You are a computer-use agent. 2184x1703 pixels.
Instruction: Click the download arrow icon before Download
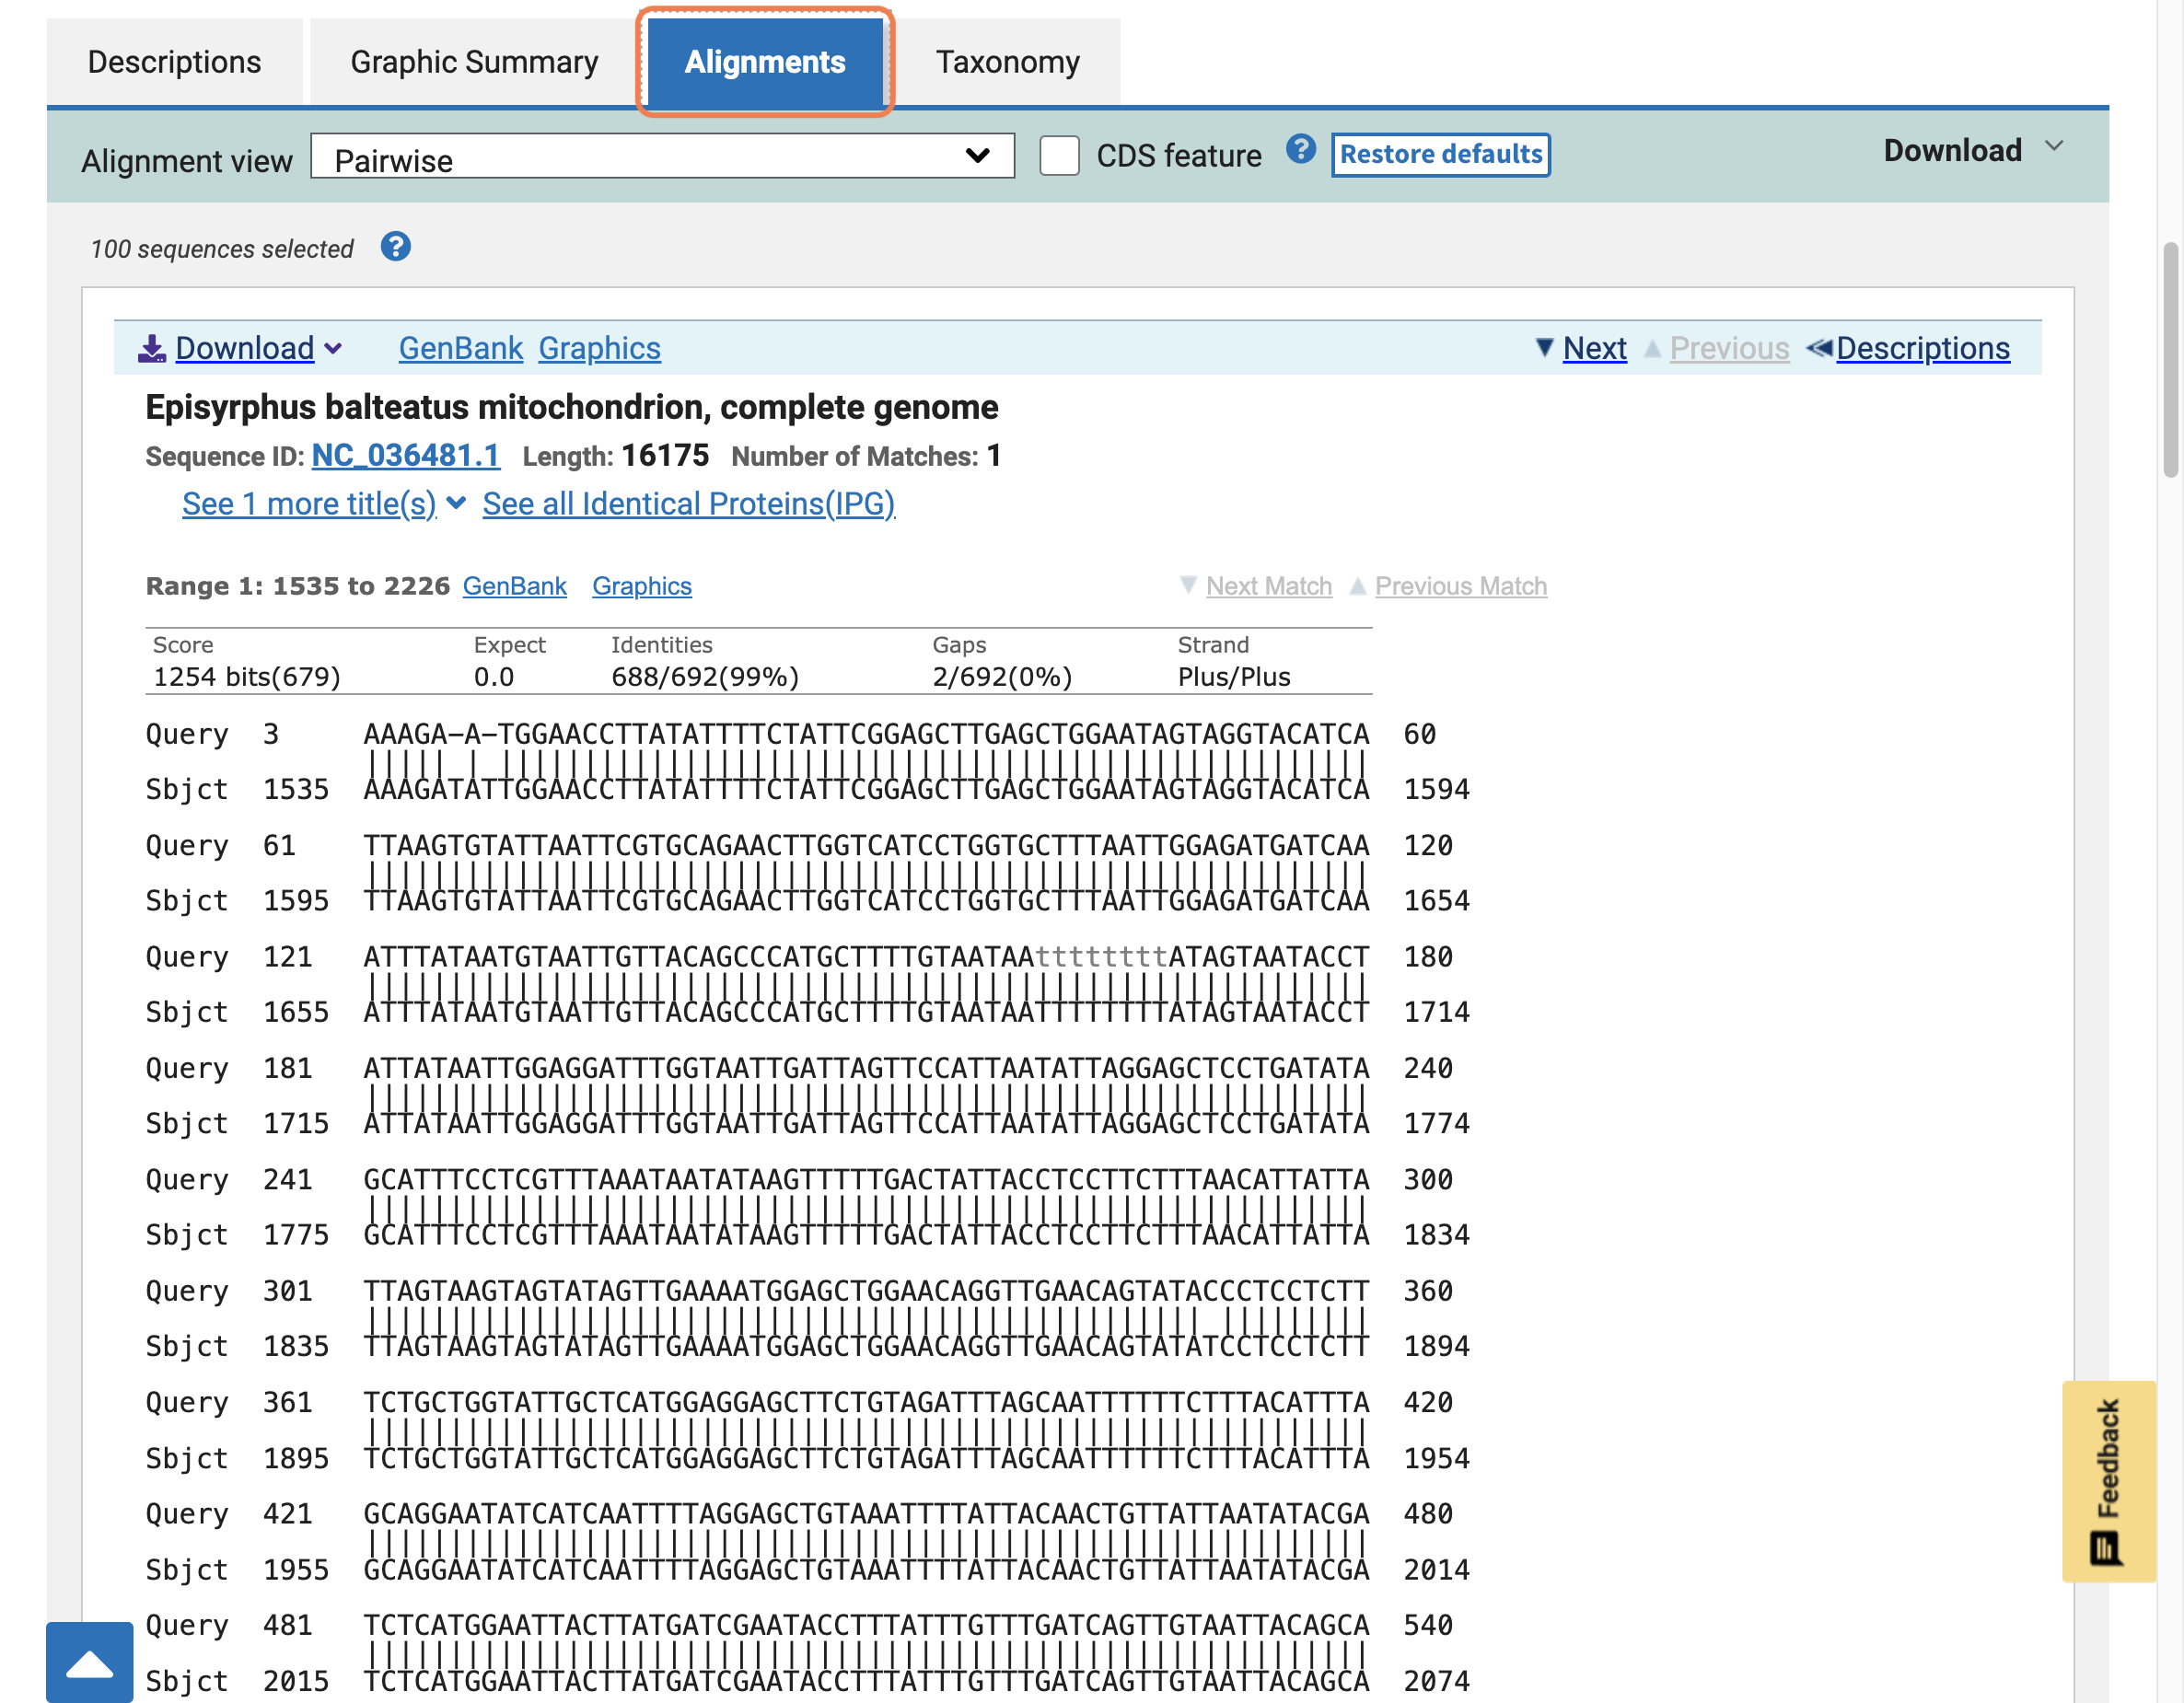152,348
